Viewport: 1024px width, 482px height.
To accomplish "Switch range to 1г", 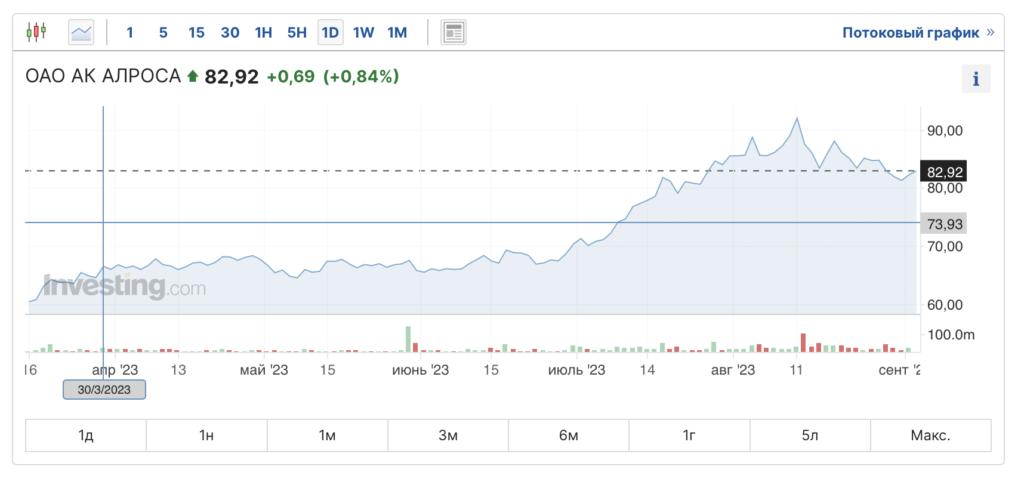I will pyautogui.click(x=689, y=435).
